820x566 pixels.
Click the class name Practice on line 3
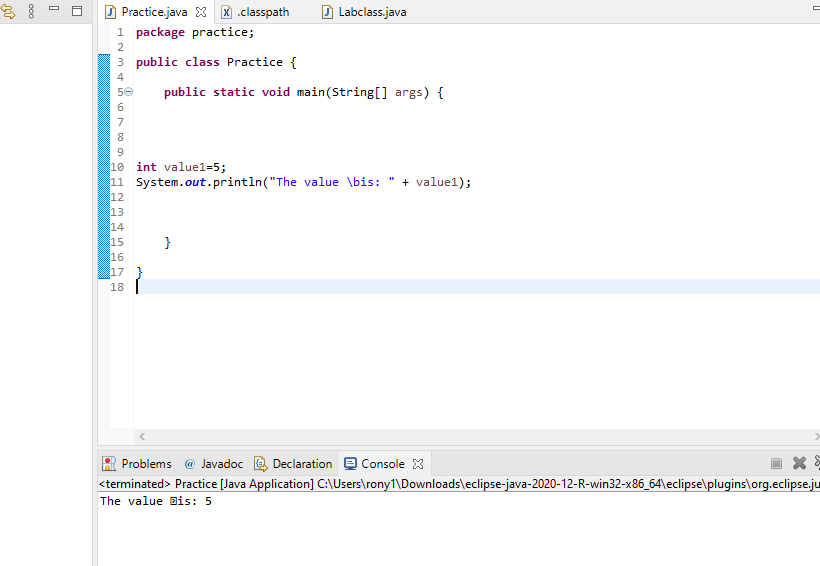[x=255, y=62]
